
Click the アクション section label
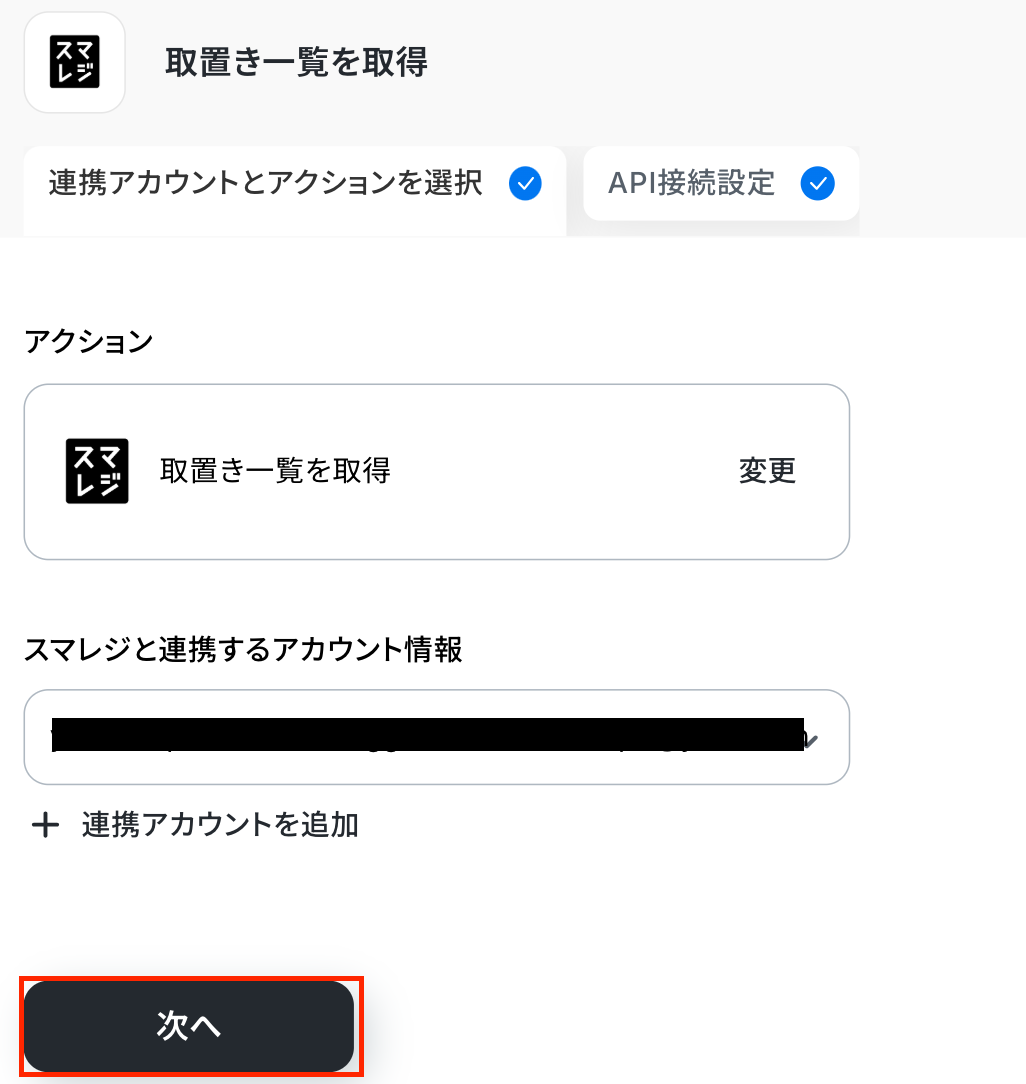pyautogui.click(x=88, y=342)
